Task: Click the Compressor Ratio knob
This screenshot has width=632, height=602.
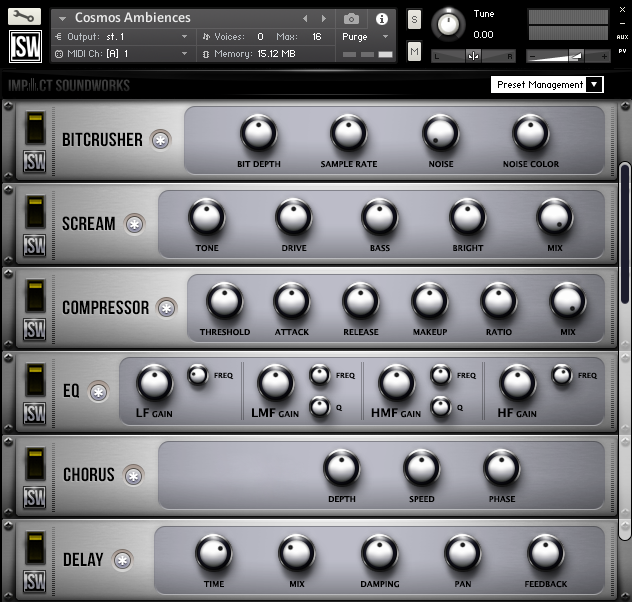Action: [x=499, y=301]
